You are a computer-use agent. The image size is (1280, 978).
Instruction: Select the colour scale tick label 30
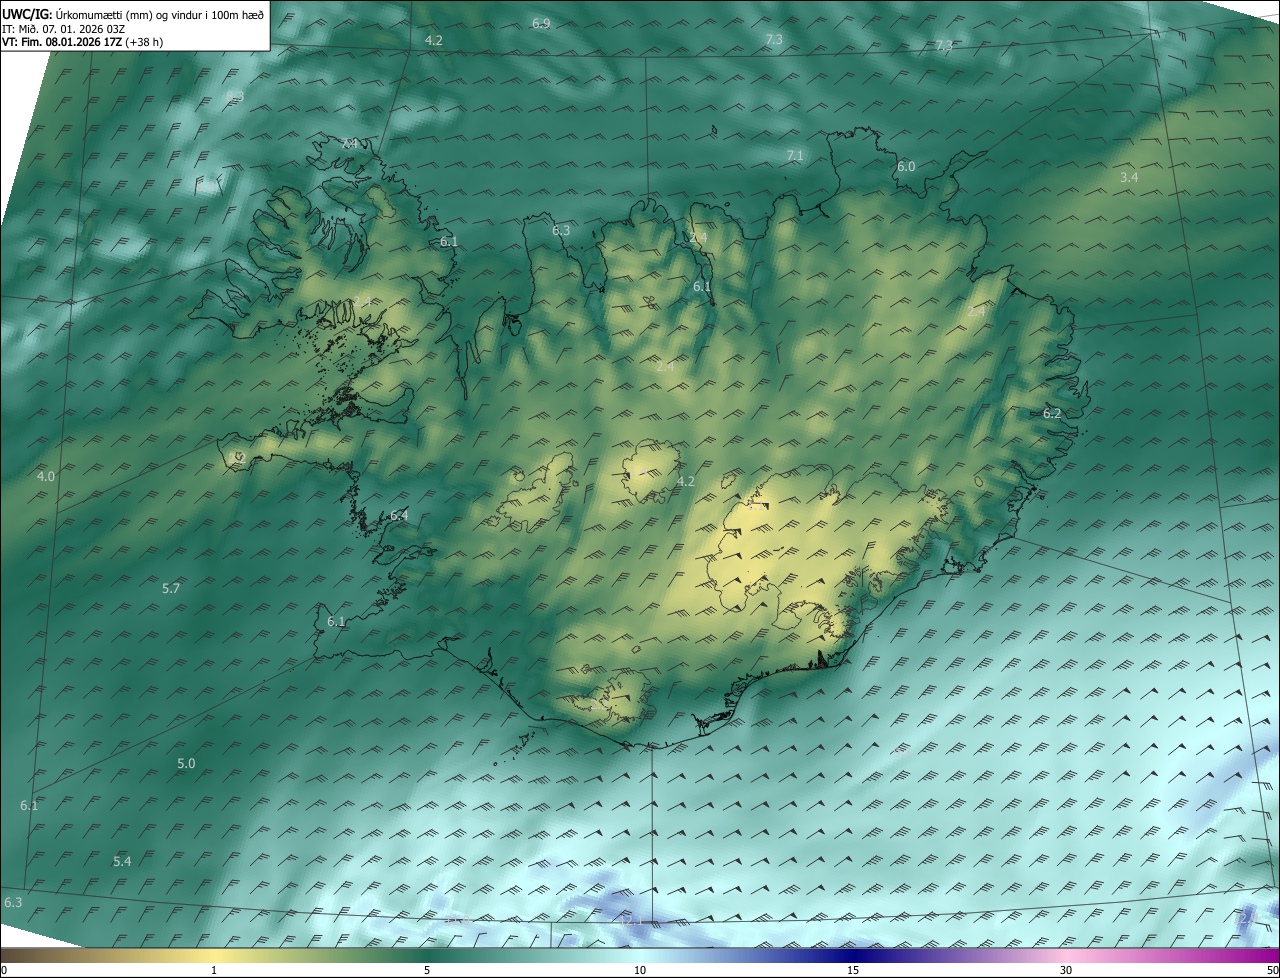(1066, 970)
